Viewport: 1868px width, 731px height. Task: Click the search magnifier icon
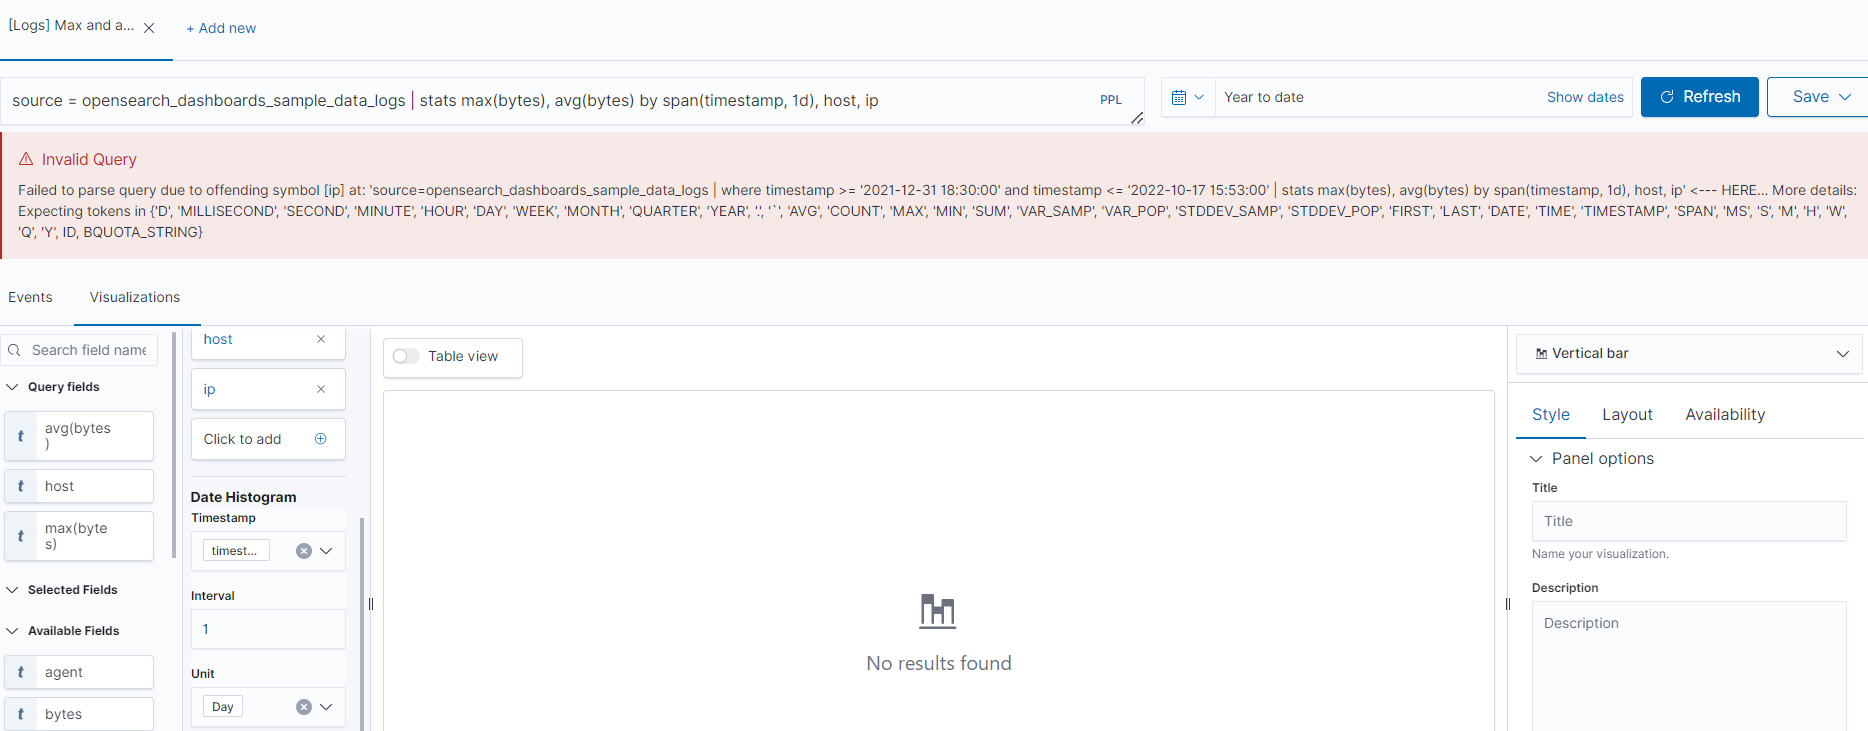[14, 350]
